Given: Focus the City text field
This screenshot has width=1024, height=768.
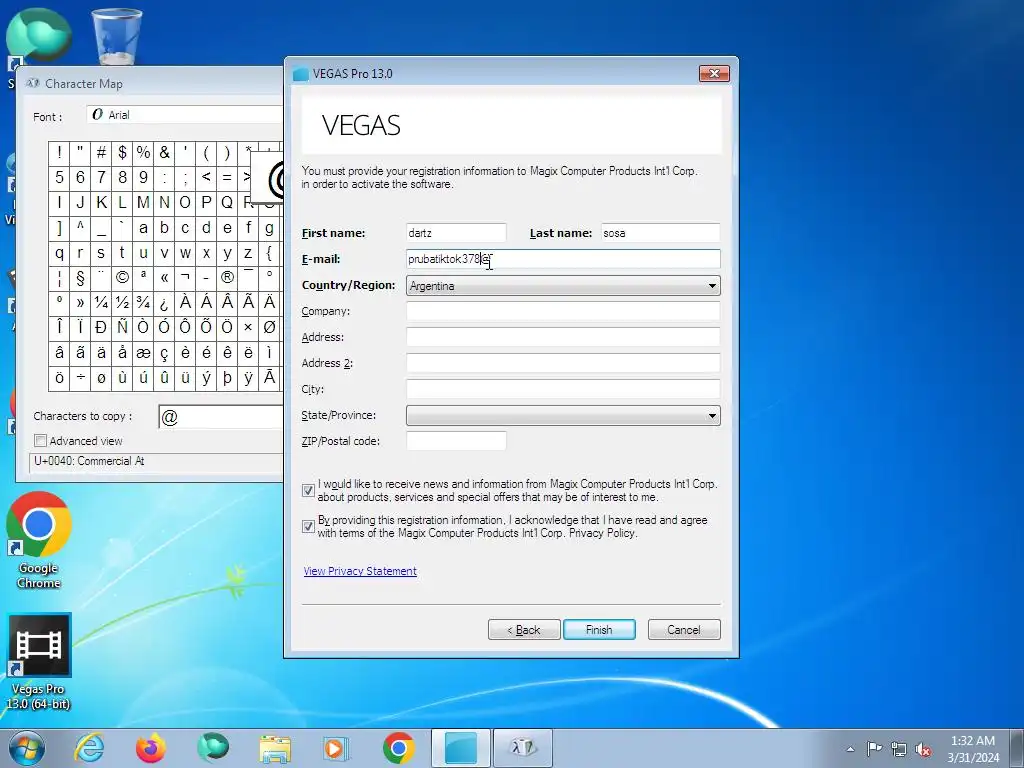Looking at the screenshot, I should (x=563, y=389).
